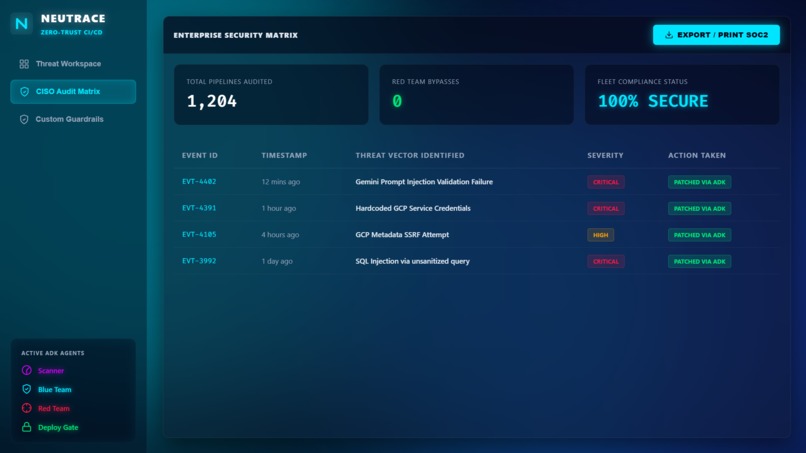
Task: Click Gemini Prompt Injection Validation Failure text
Action: 424,182
